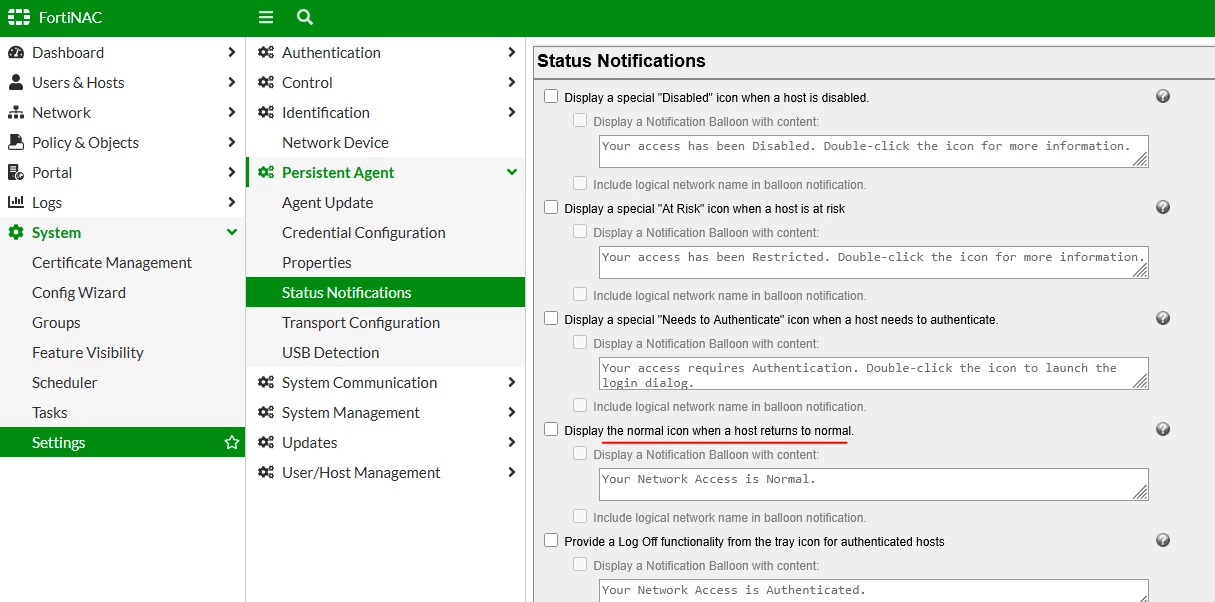
Task: Expand the User/Host Management chevron
Action: point(512,472)
